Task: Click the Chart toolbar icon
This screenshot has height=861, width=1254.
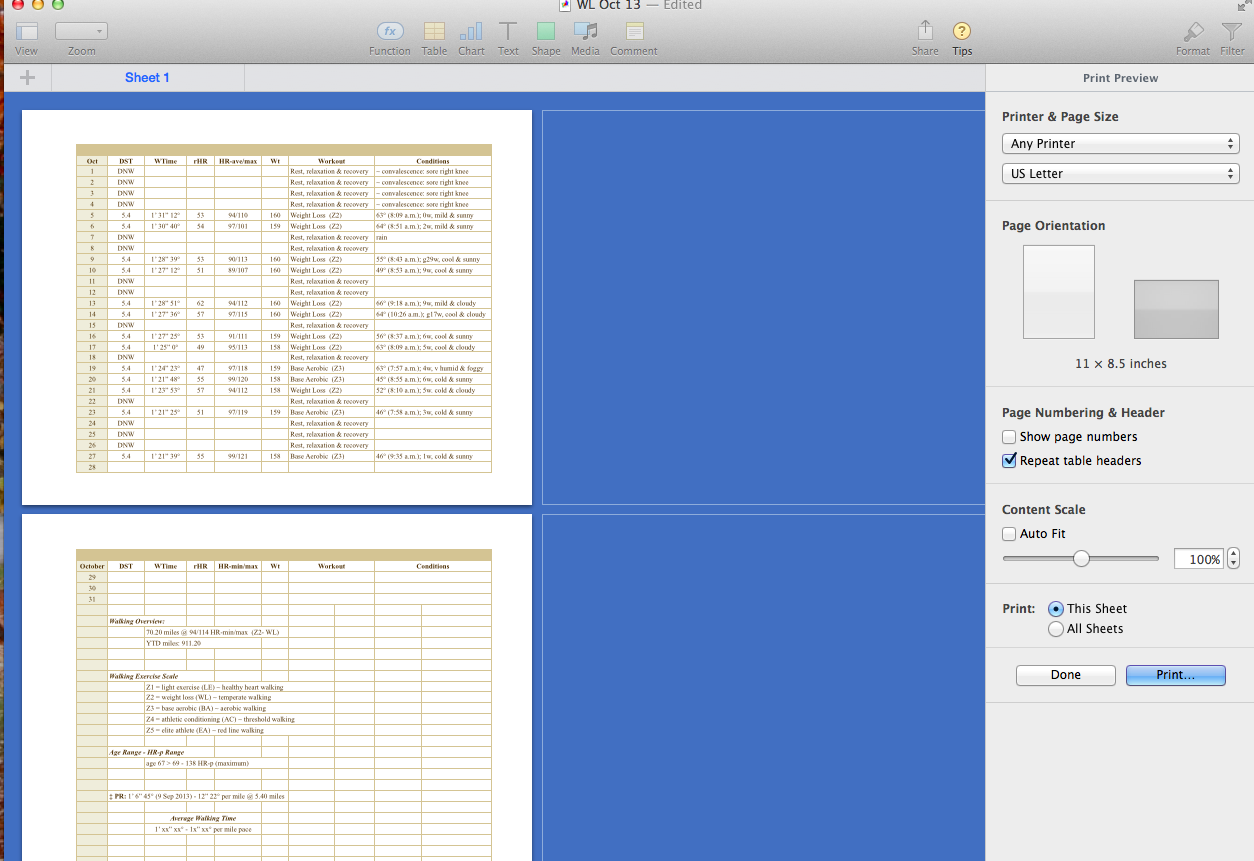Action: coord(471,31)
